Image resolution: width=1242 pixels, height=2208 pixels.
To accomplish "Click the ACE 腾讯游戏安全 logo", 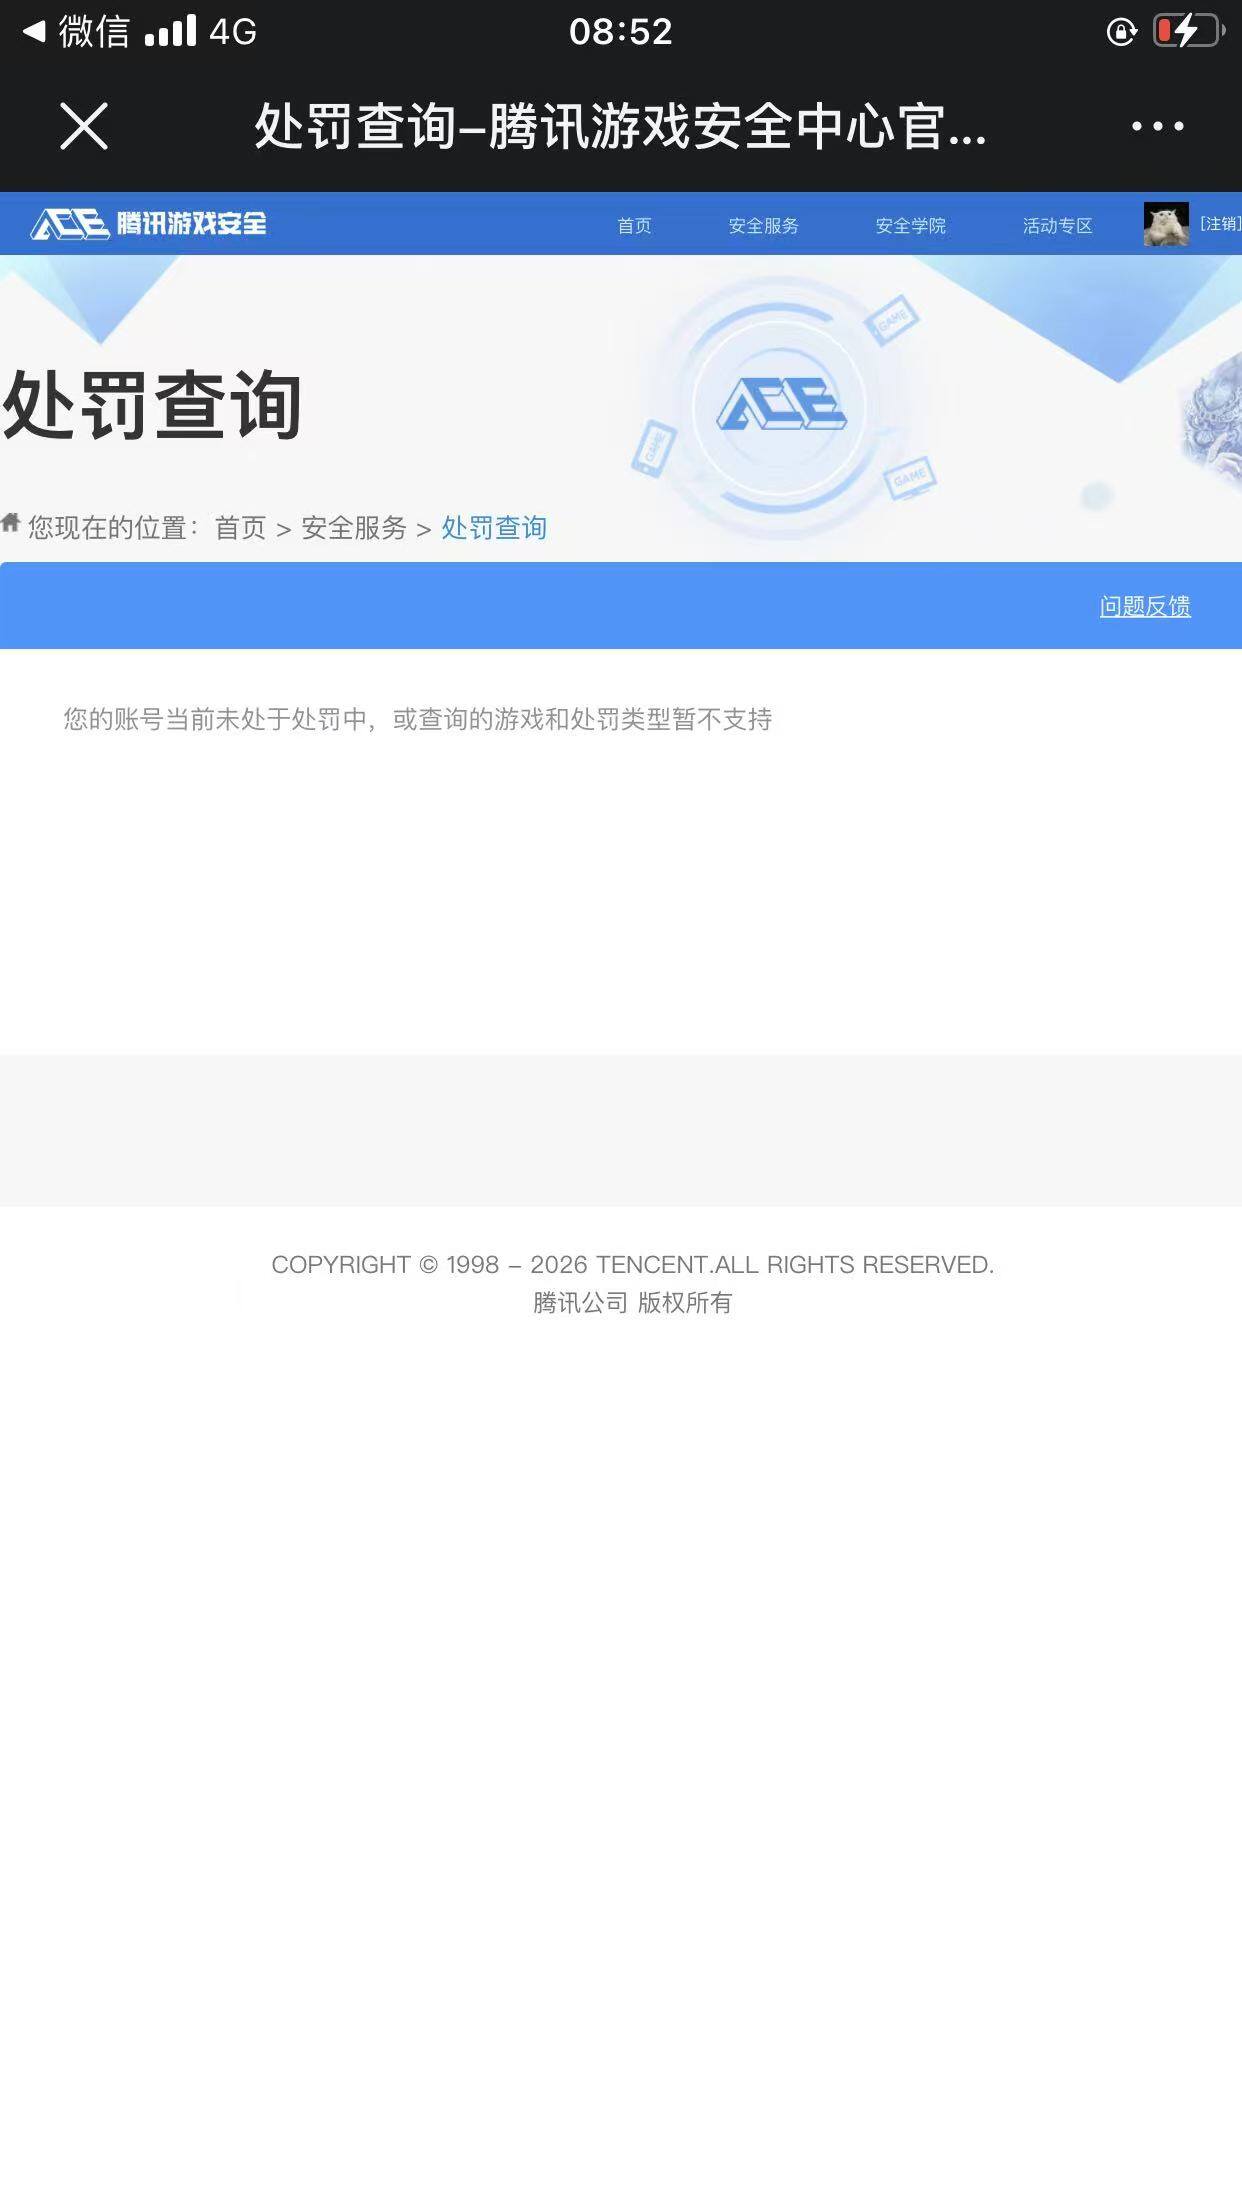I will tap(149, 223).
